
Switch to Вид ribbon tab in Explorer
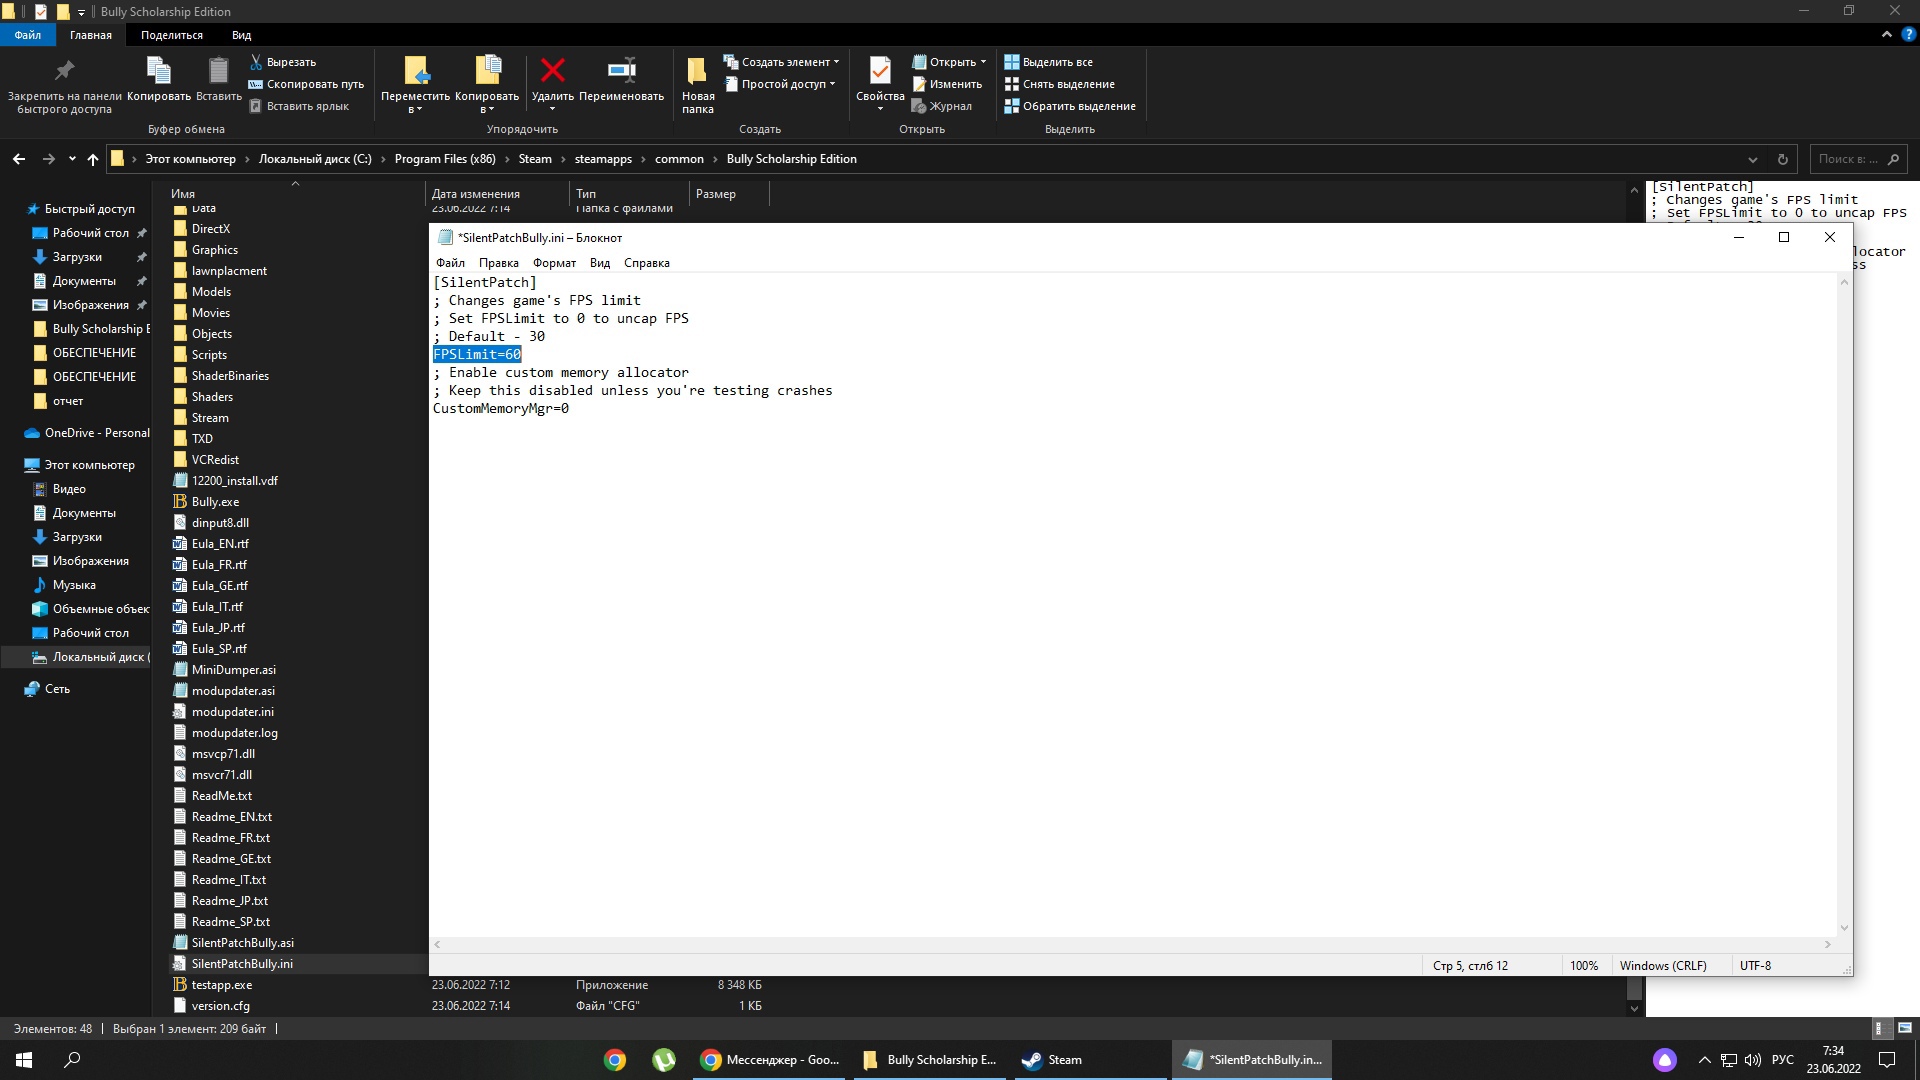click(241, 35)
